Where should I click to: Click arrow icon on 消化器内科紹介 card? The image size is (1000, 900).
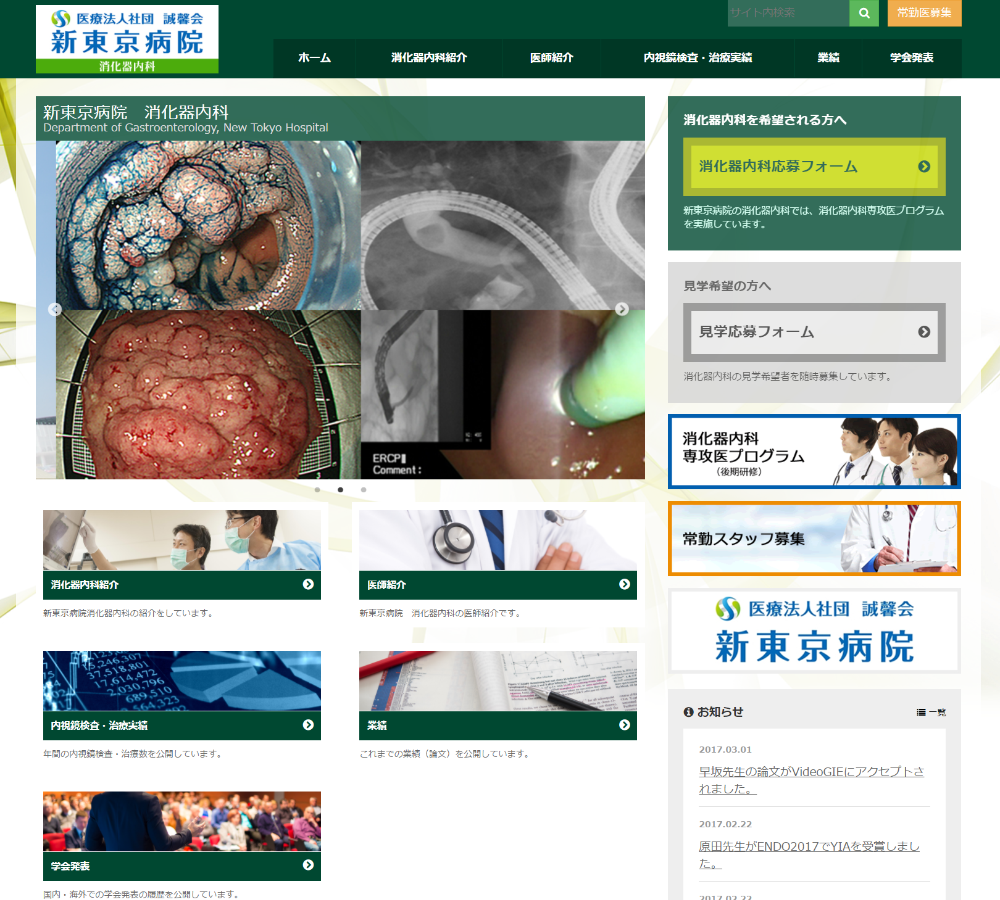[x=308, y=584]
